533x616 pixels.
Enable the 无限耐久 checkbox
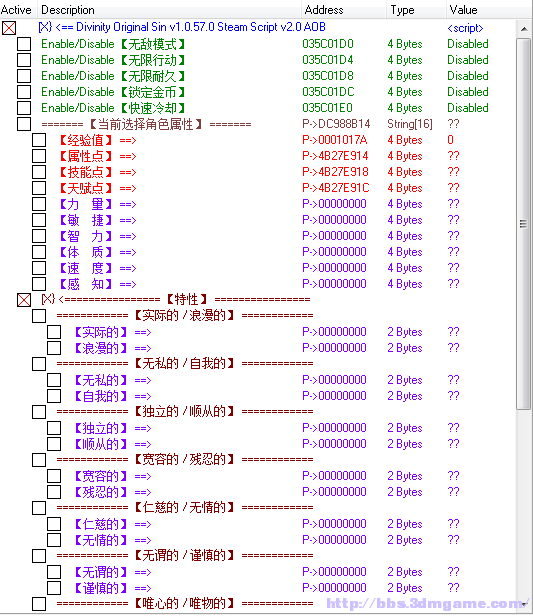(x=24, y=76)
